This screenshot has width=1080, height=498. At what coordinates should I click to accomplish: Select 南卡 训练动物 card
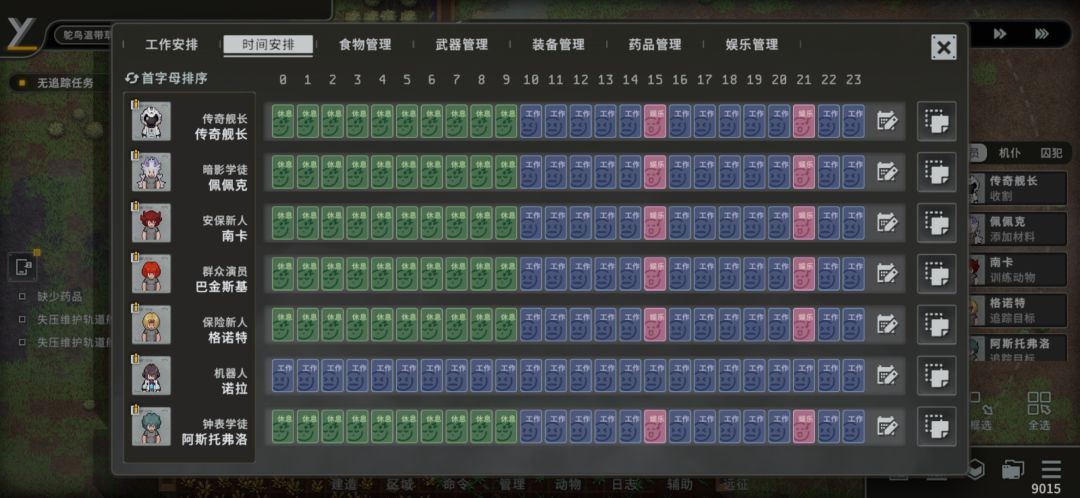[x=1018, y=270]
